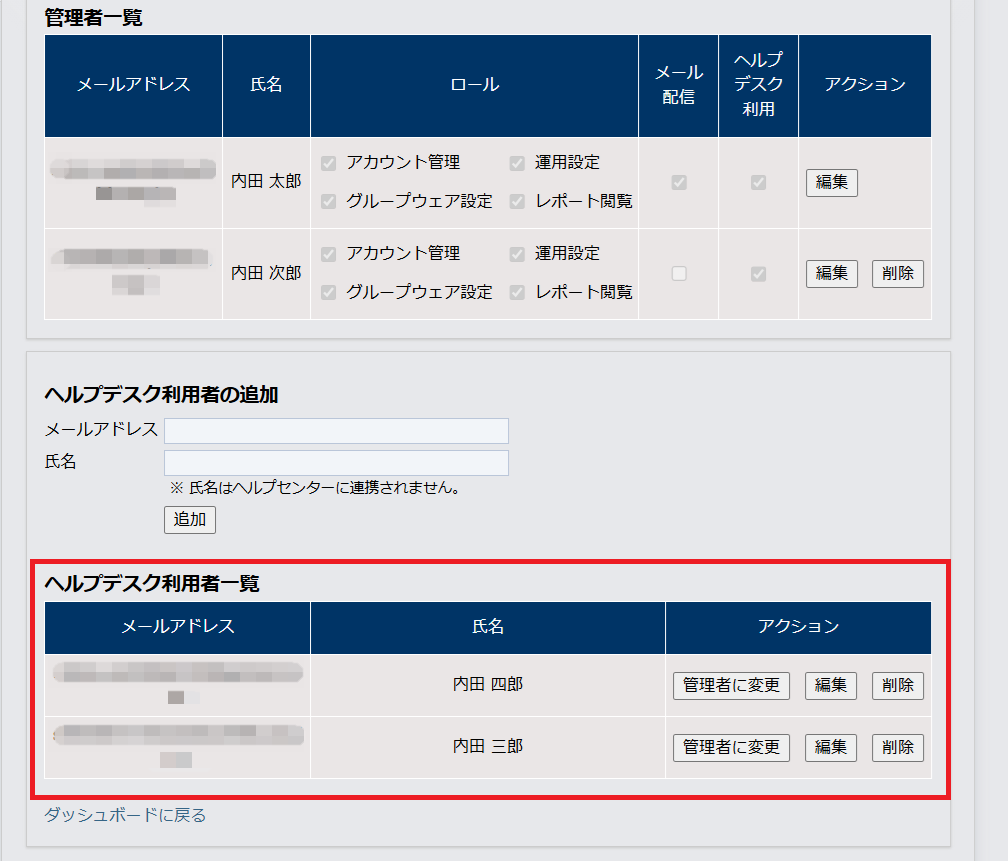Enable メール配信 for 内田 次郎
Viewport: 1008px width, 861px height.
coord(678,273)
